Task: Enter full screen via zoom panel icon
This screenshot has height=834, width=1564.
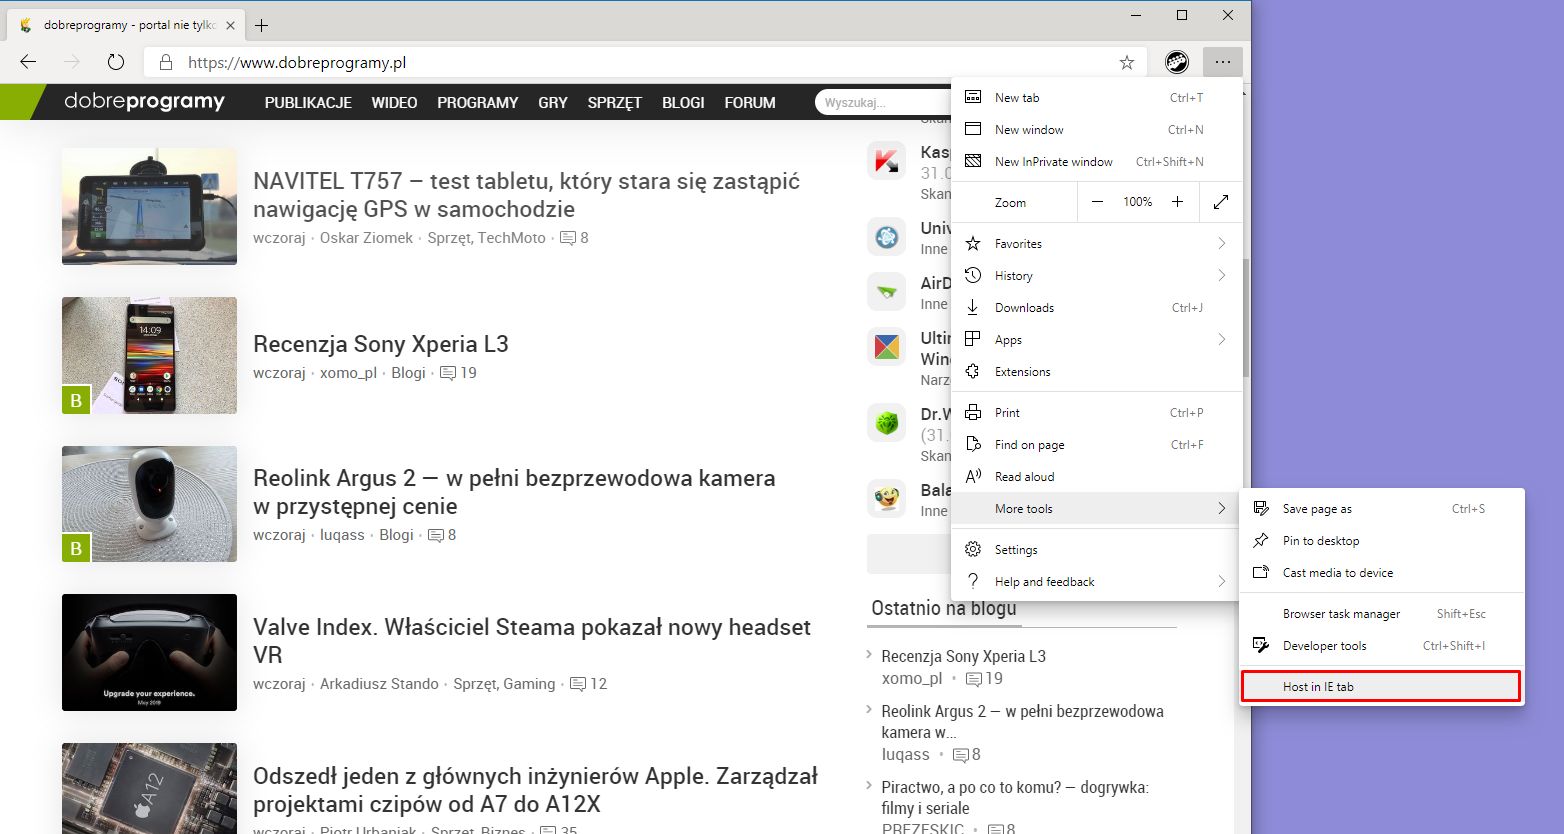Action: 1221,201
